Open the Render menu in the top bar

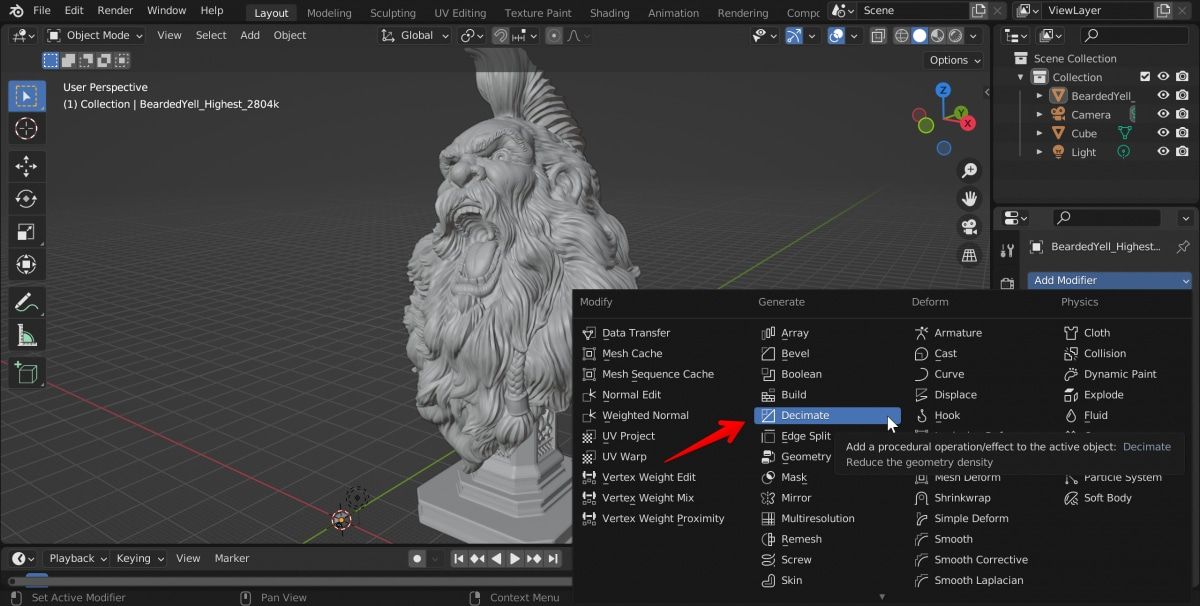pos(115,10)
